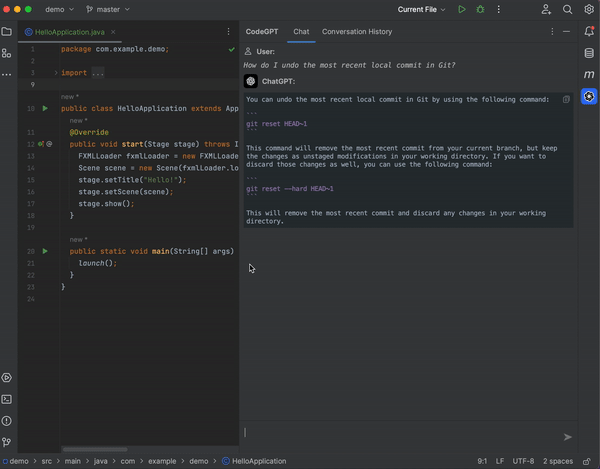Click the CodeGPT panel title
The width and height of the screenshot is (600, 469).
point(262,32)
